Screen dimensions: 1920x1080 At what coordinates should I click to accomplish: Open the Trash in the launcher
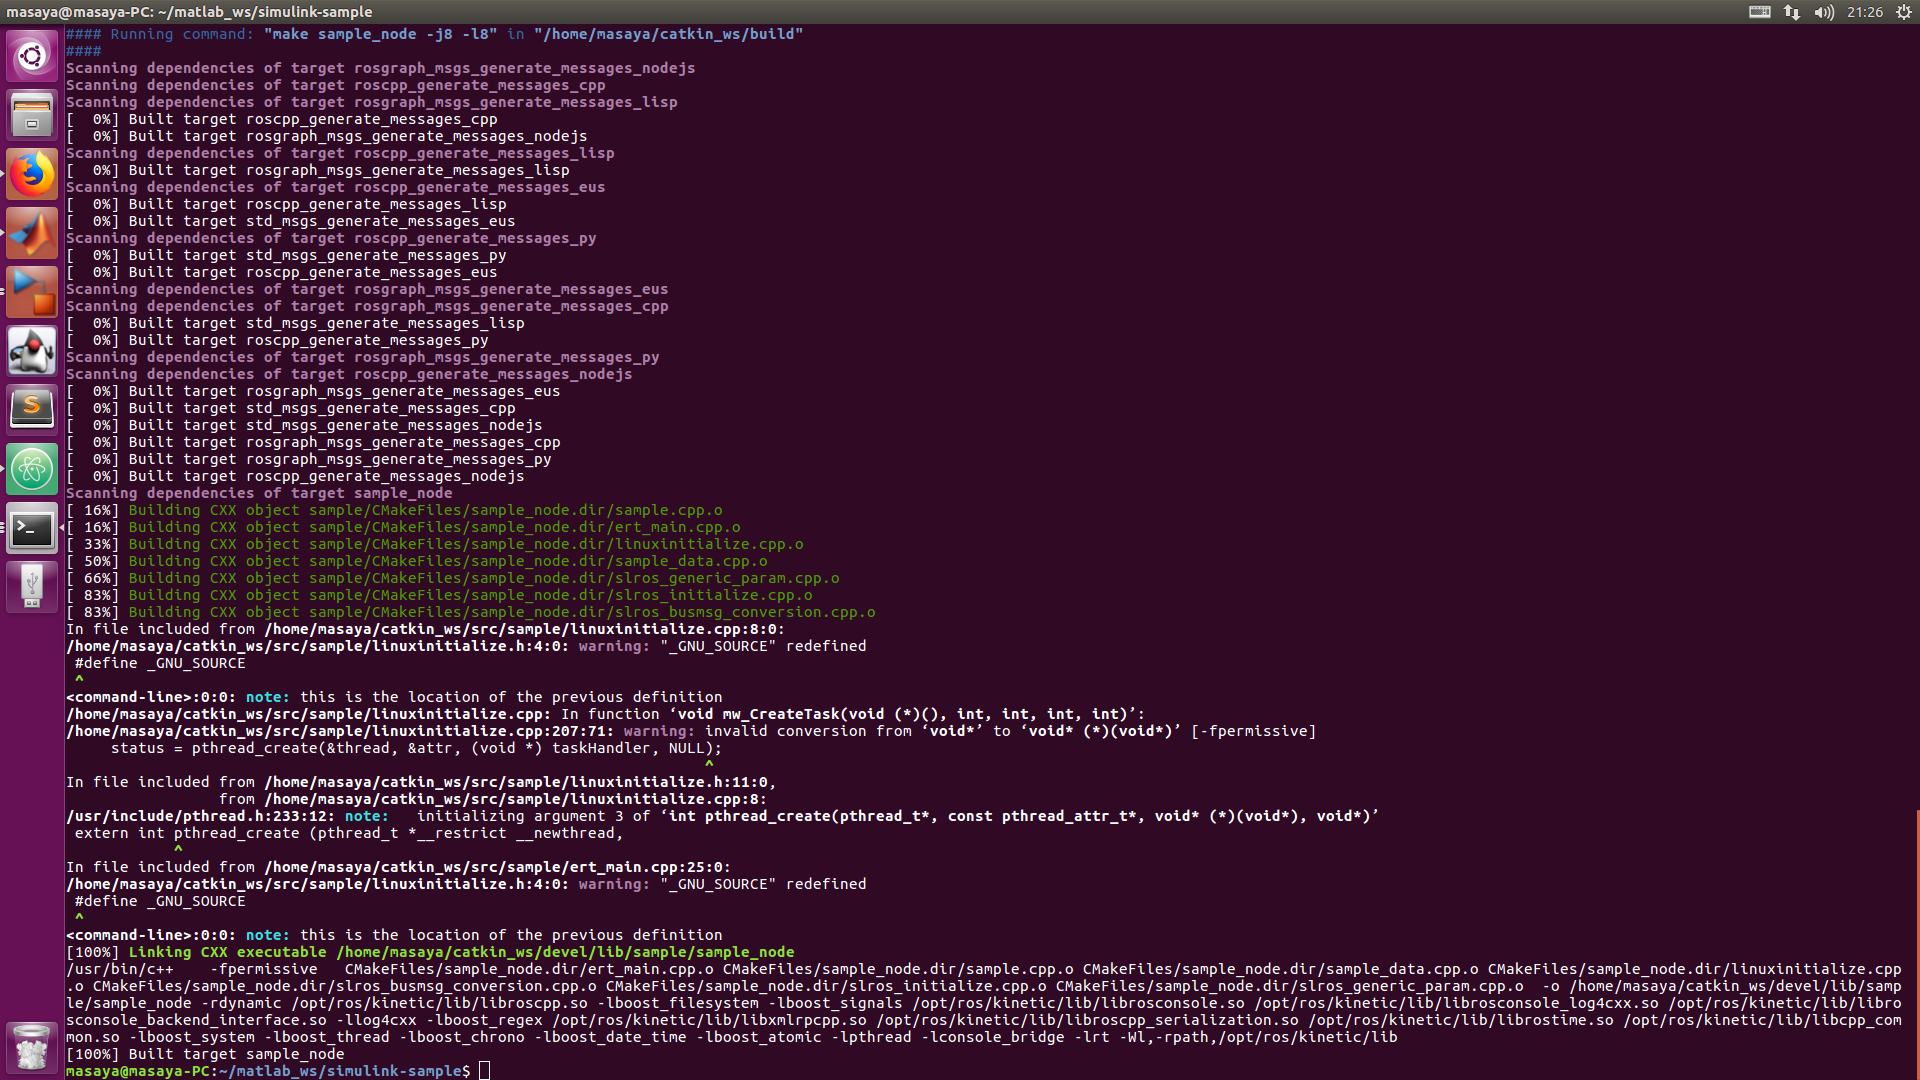[x=32, y=1047]
